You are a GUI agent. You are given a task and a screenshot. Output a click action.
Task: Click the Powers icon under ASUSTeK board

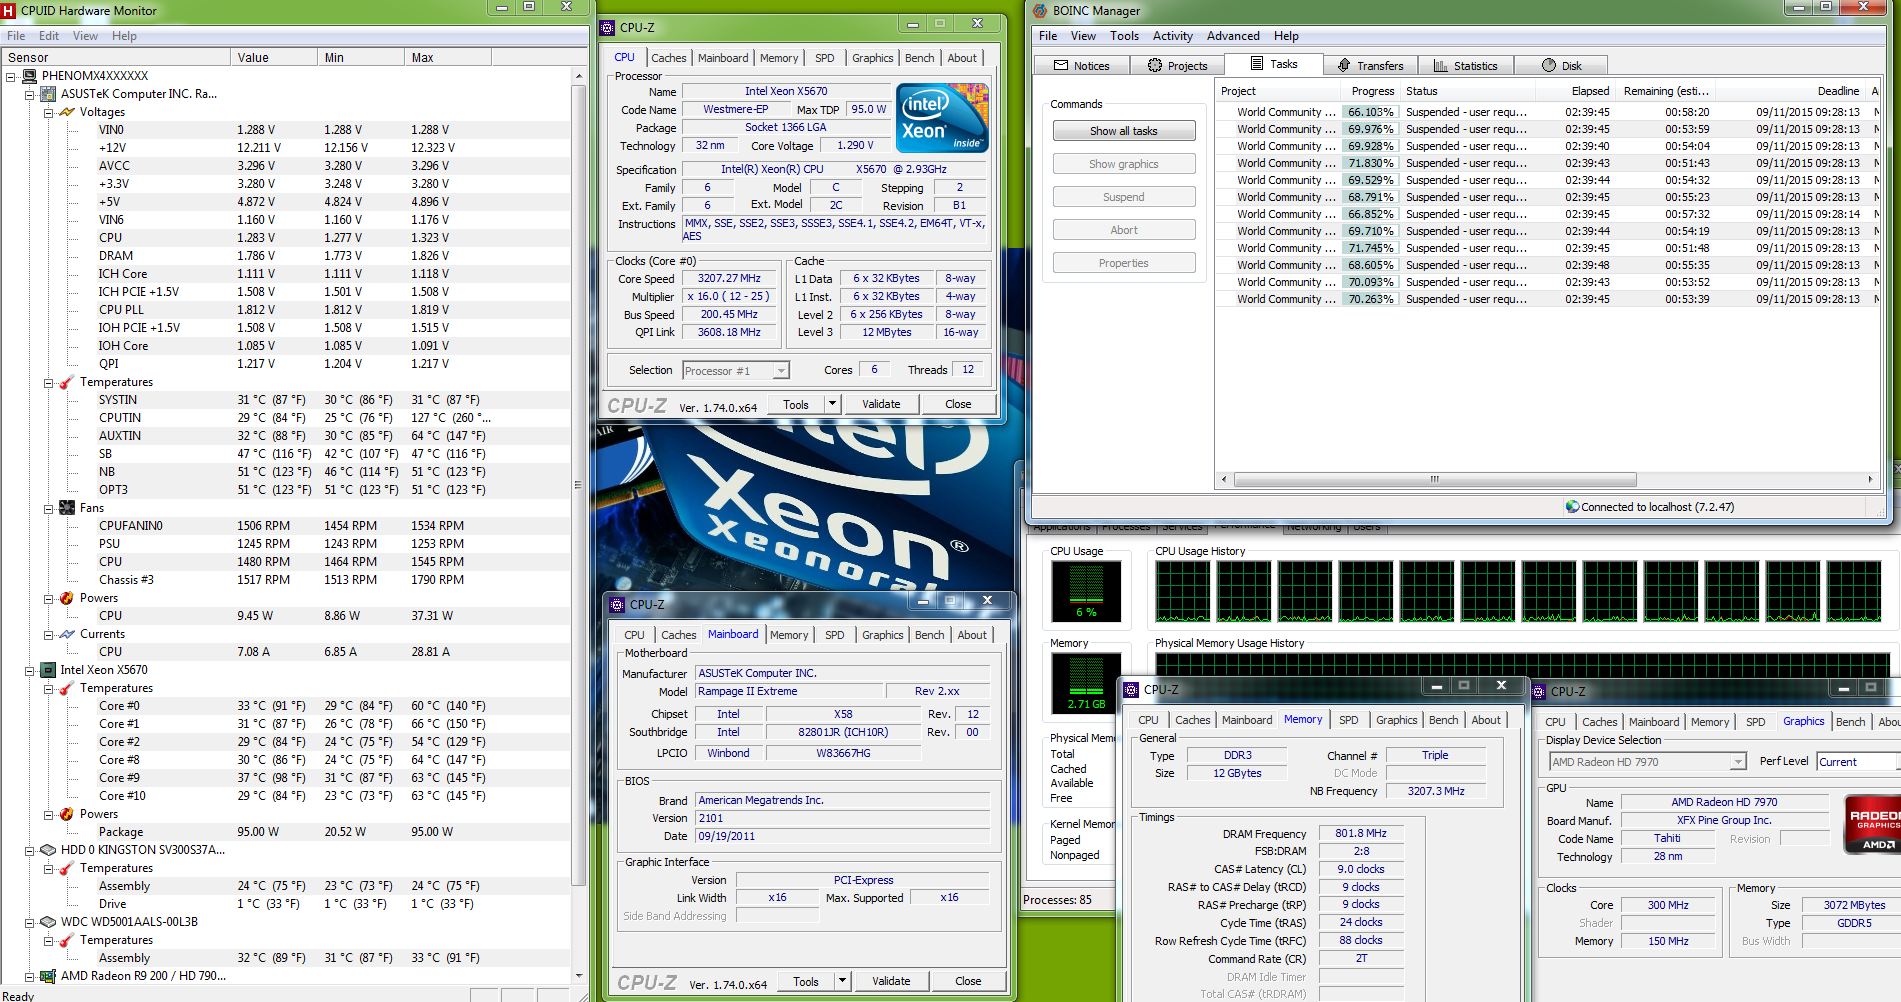click(x=66, y=598)
